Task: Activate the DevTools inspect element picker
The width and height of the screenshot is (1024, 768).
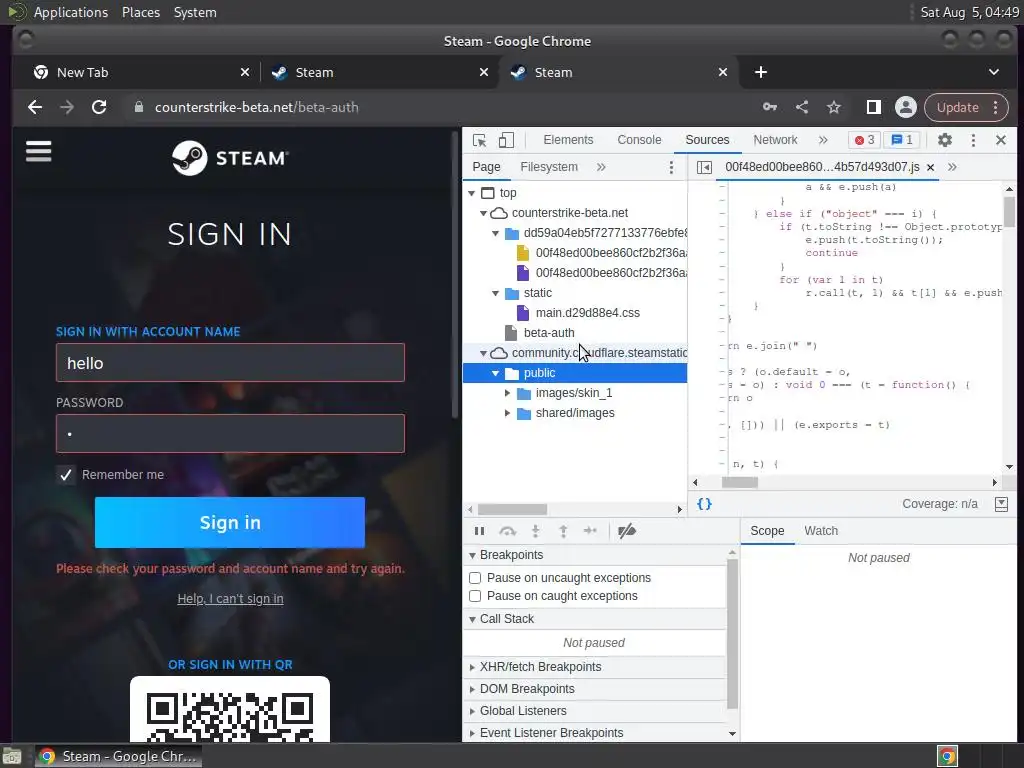Action: (x=479, y=140)
